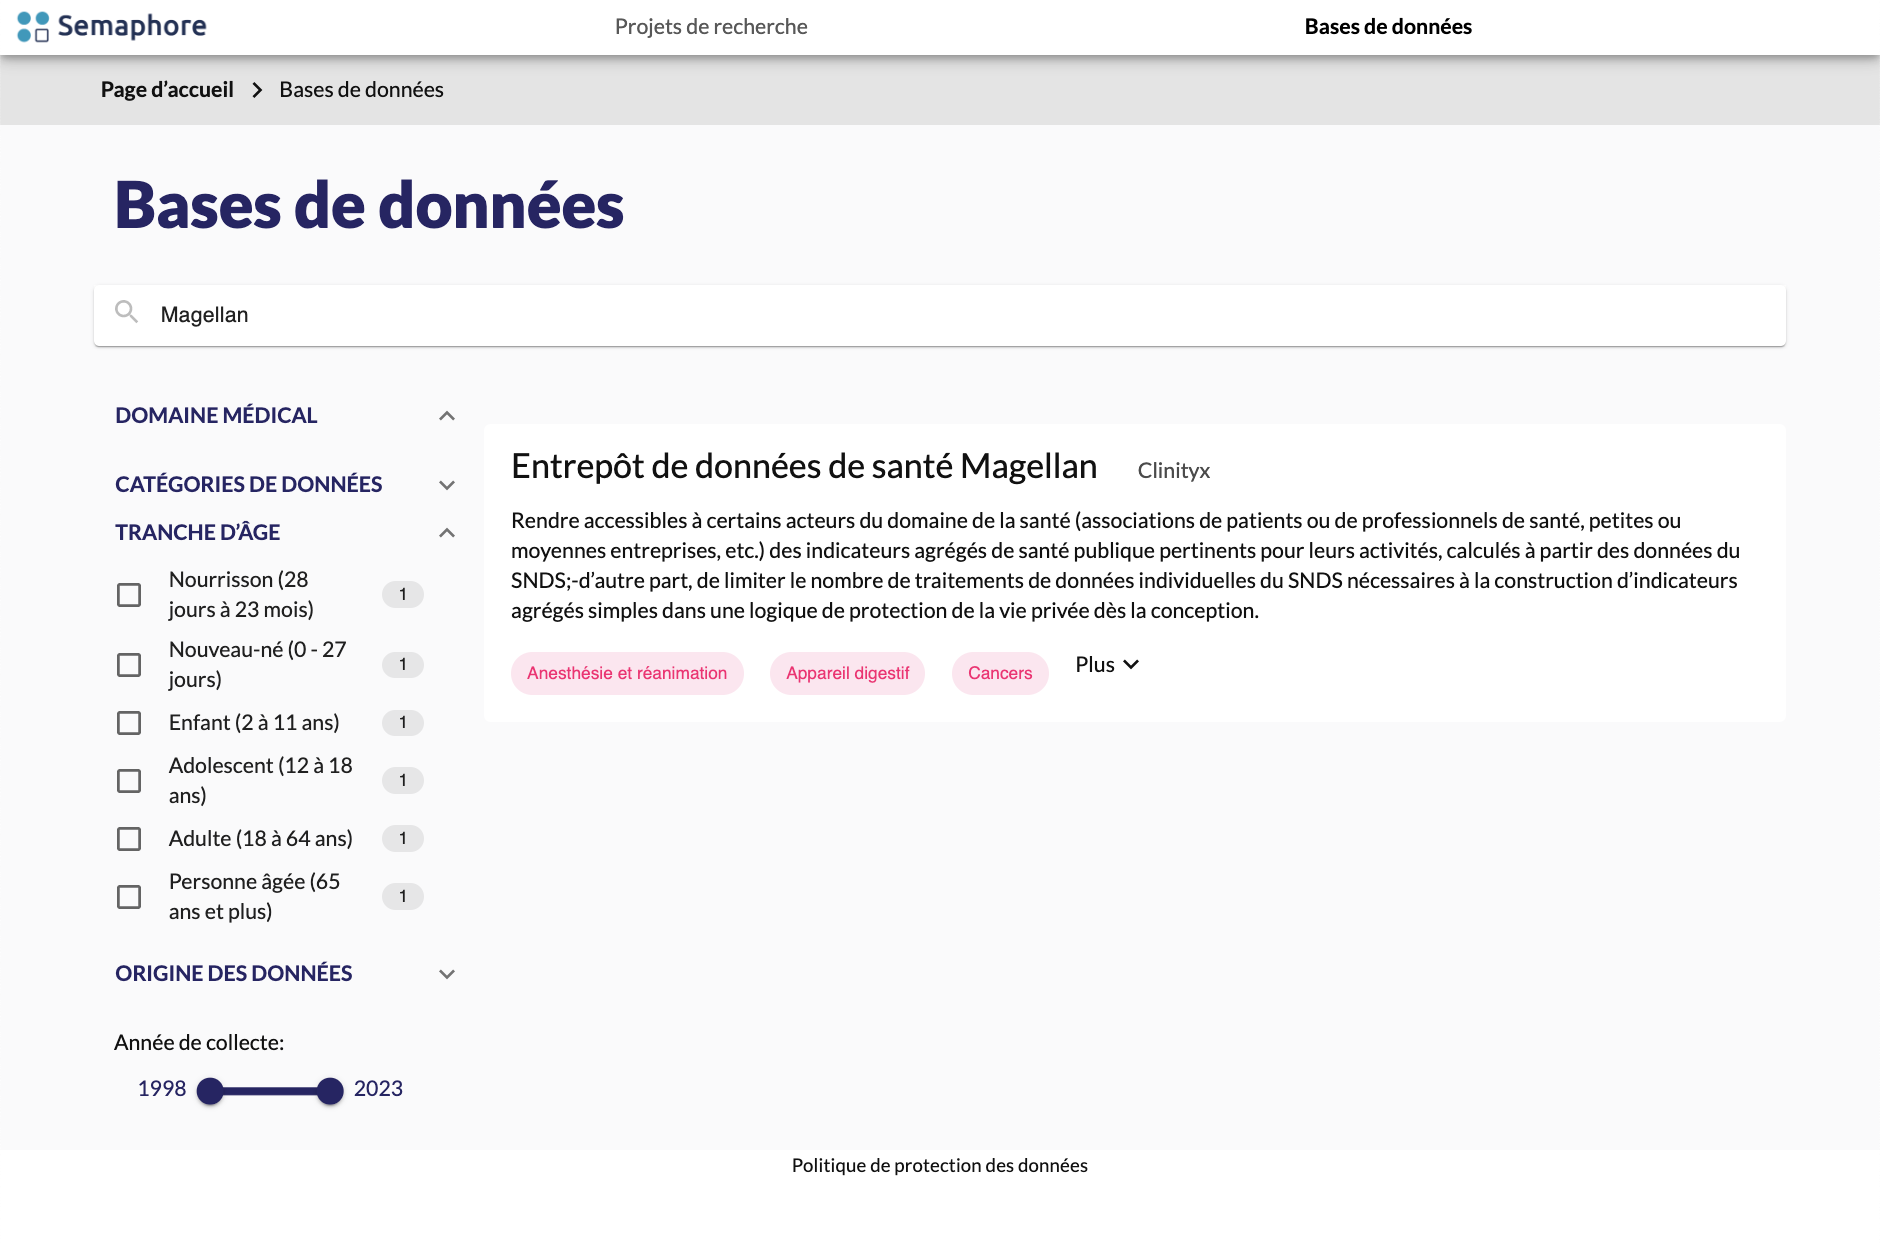This screenshot has height=1244, width=1880.
Task: Check the Adulte (18 à 64 ans) box
Action: click(129, 839)
